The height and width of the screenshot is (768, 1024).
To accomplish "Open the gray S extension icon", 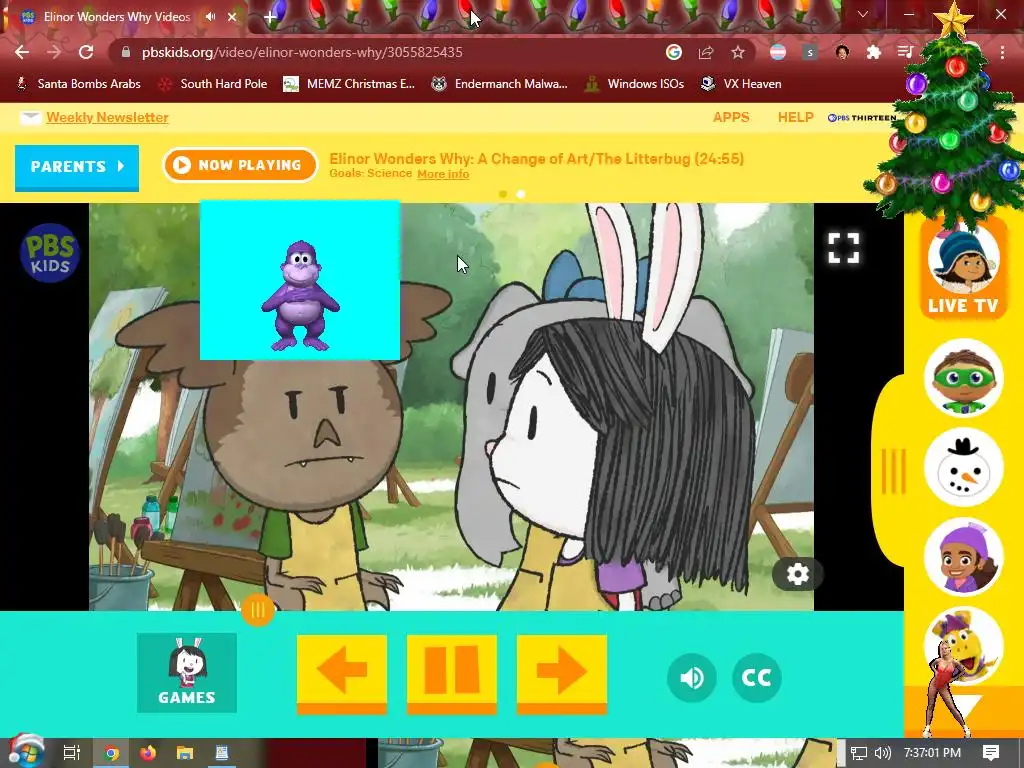I will [x=810, y=52].
